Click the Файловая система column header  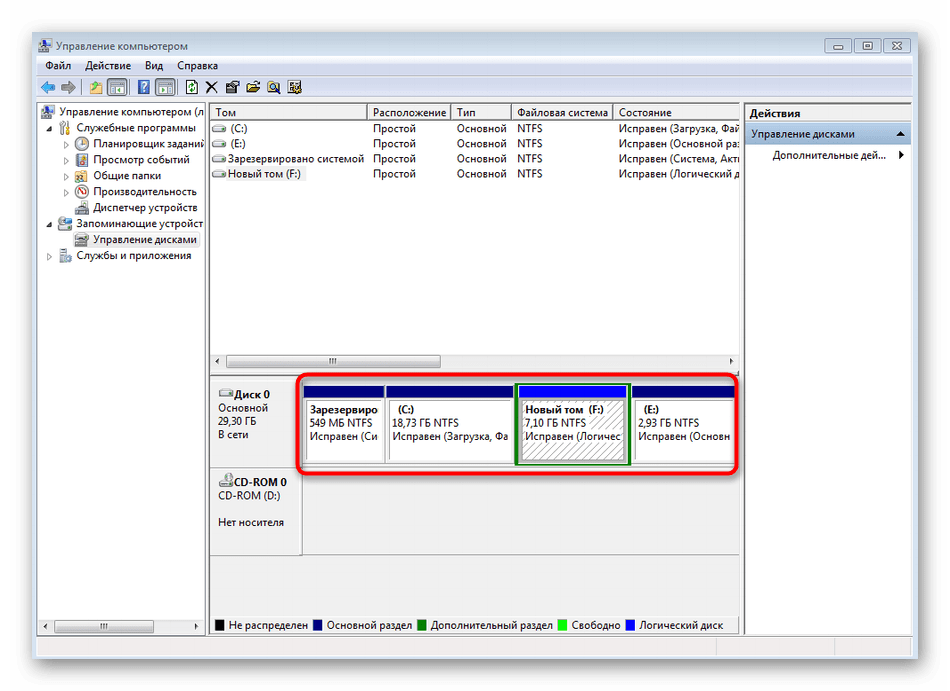coord(561,113)
